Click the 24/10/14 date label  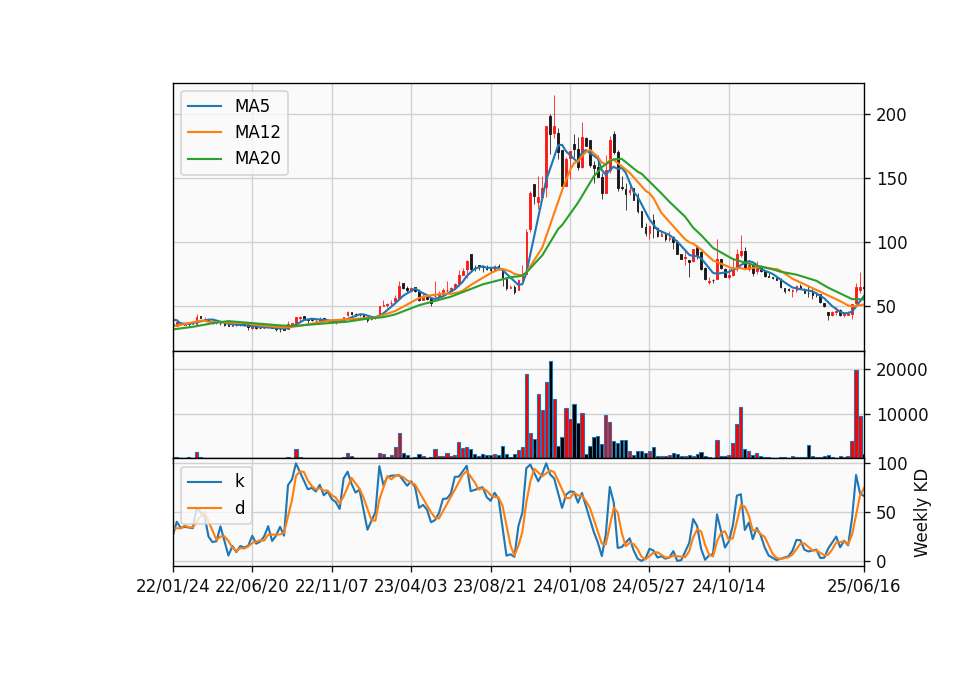coord(729,587)
